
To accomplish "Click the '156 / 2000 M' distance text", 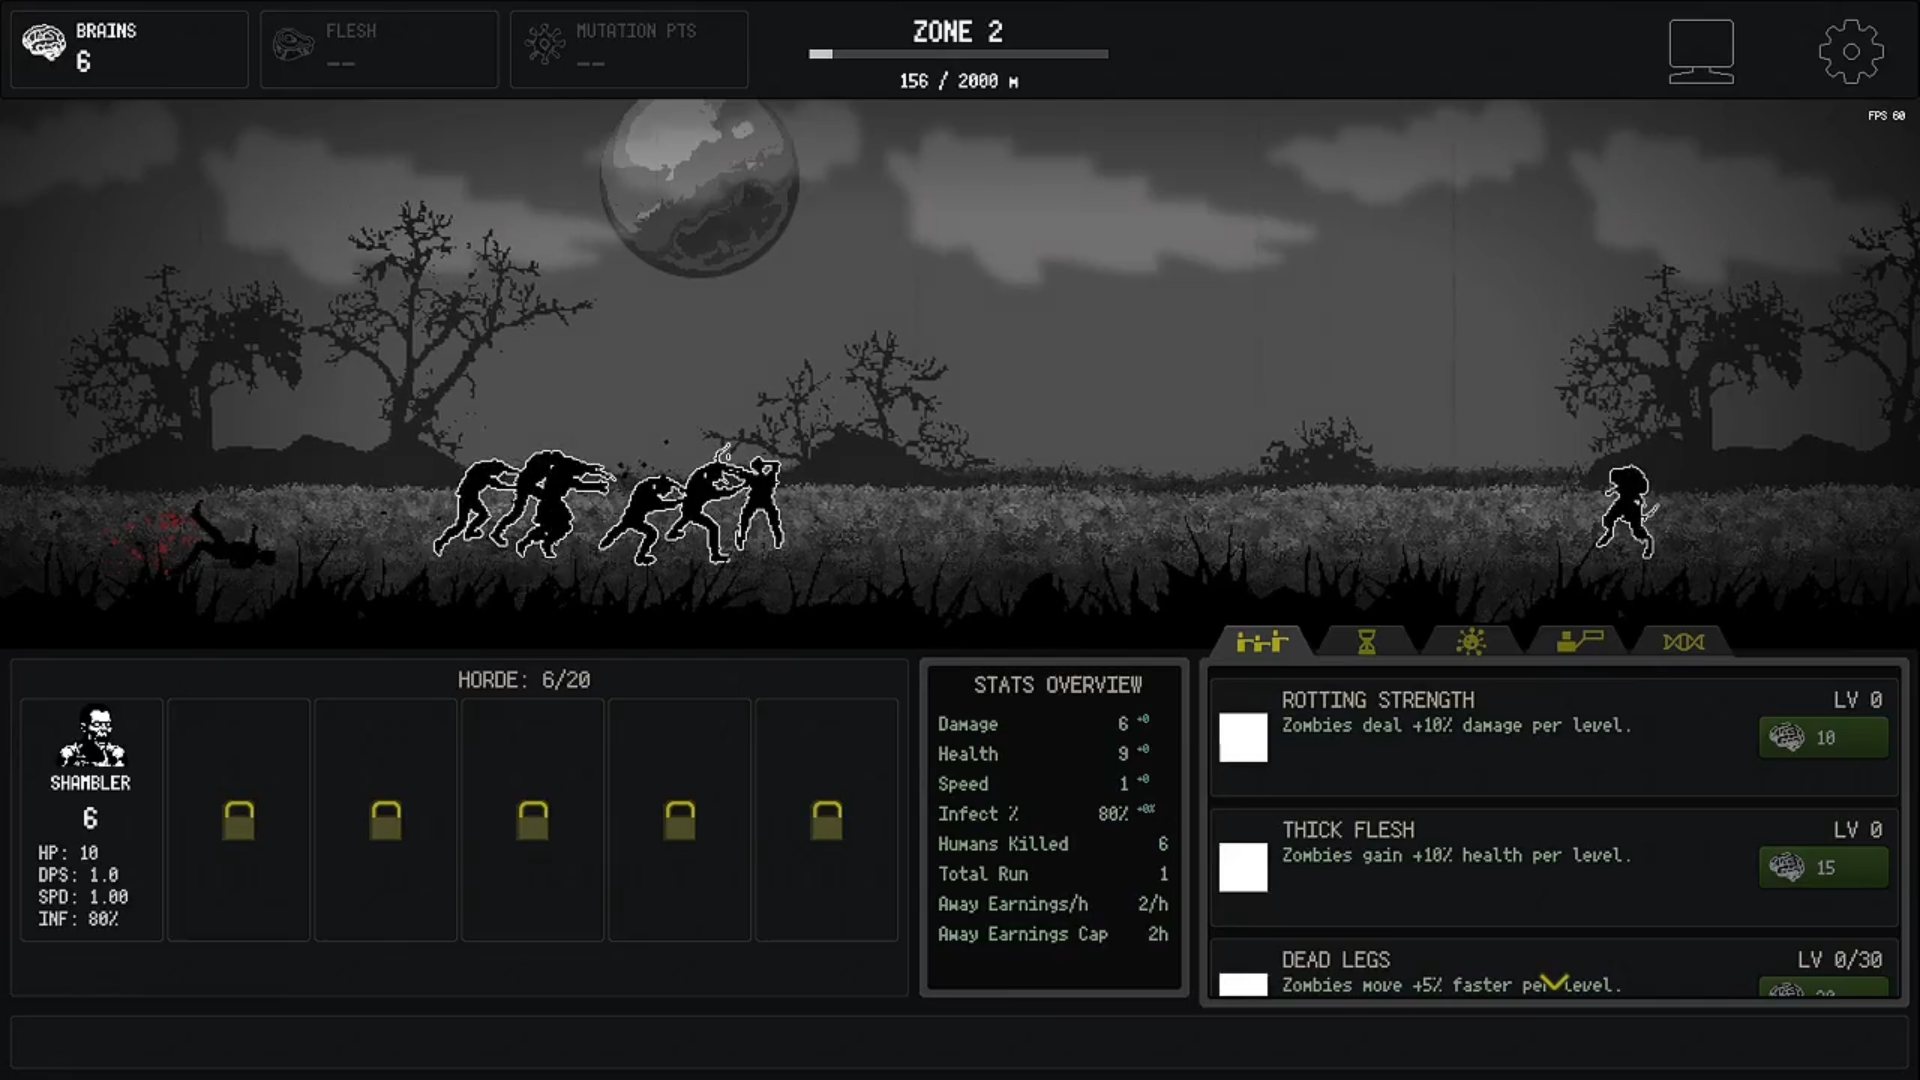I will pyautogui.click(x=958, y=81).
